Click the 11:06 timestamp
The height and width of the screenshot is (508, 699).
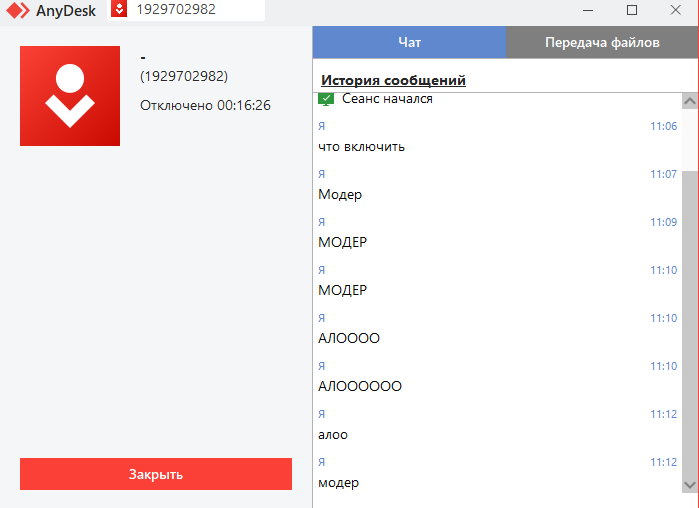tap(663, 126)
